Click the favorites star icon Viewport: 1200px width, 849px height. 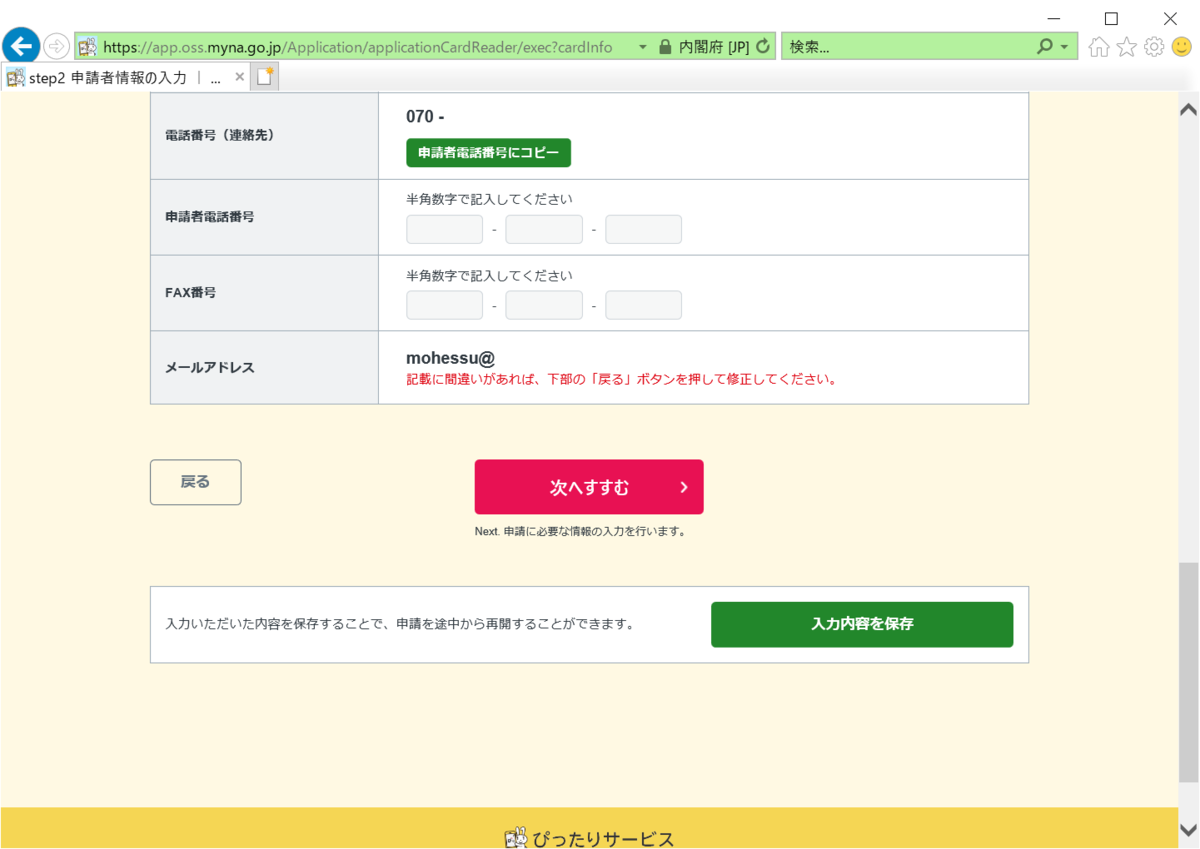coord(1127,47)
